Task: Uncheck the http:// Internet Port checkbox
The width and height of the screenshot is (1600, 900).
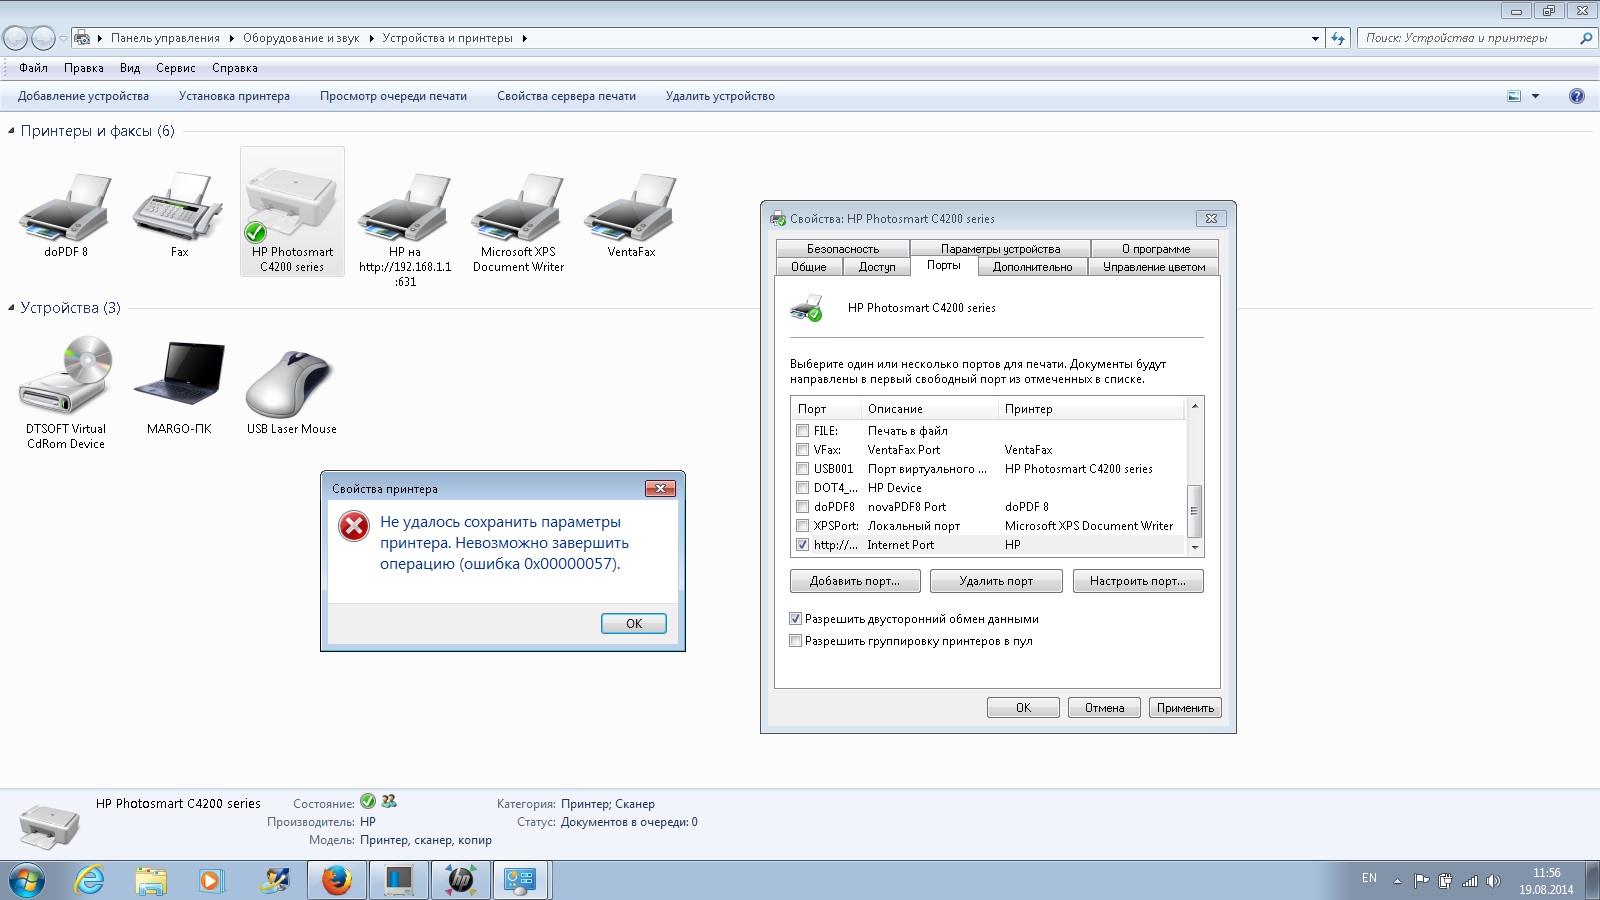Action: [802, 544]
